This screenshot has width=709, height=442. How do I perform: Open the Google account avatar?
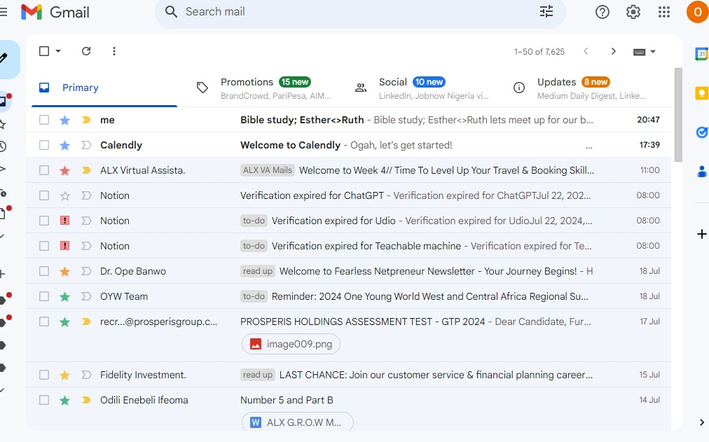tap(698, 12)
